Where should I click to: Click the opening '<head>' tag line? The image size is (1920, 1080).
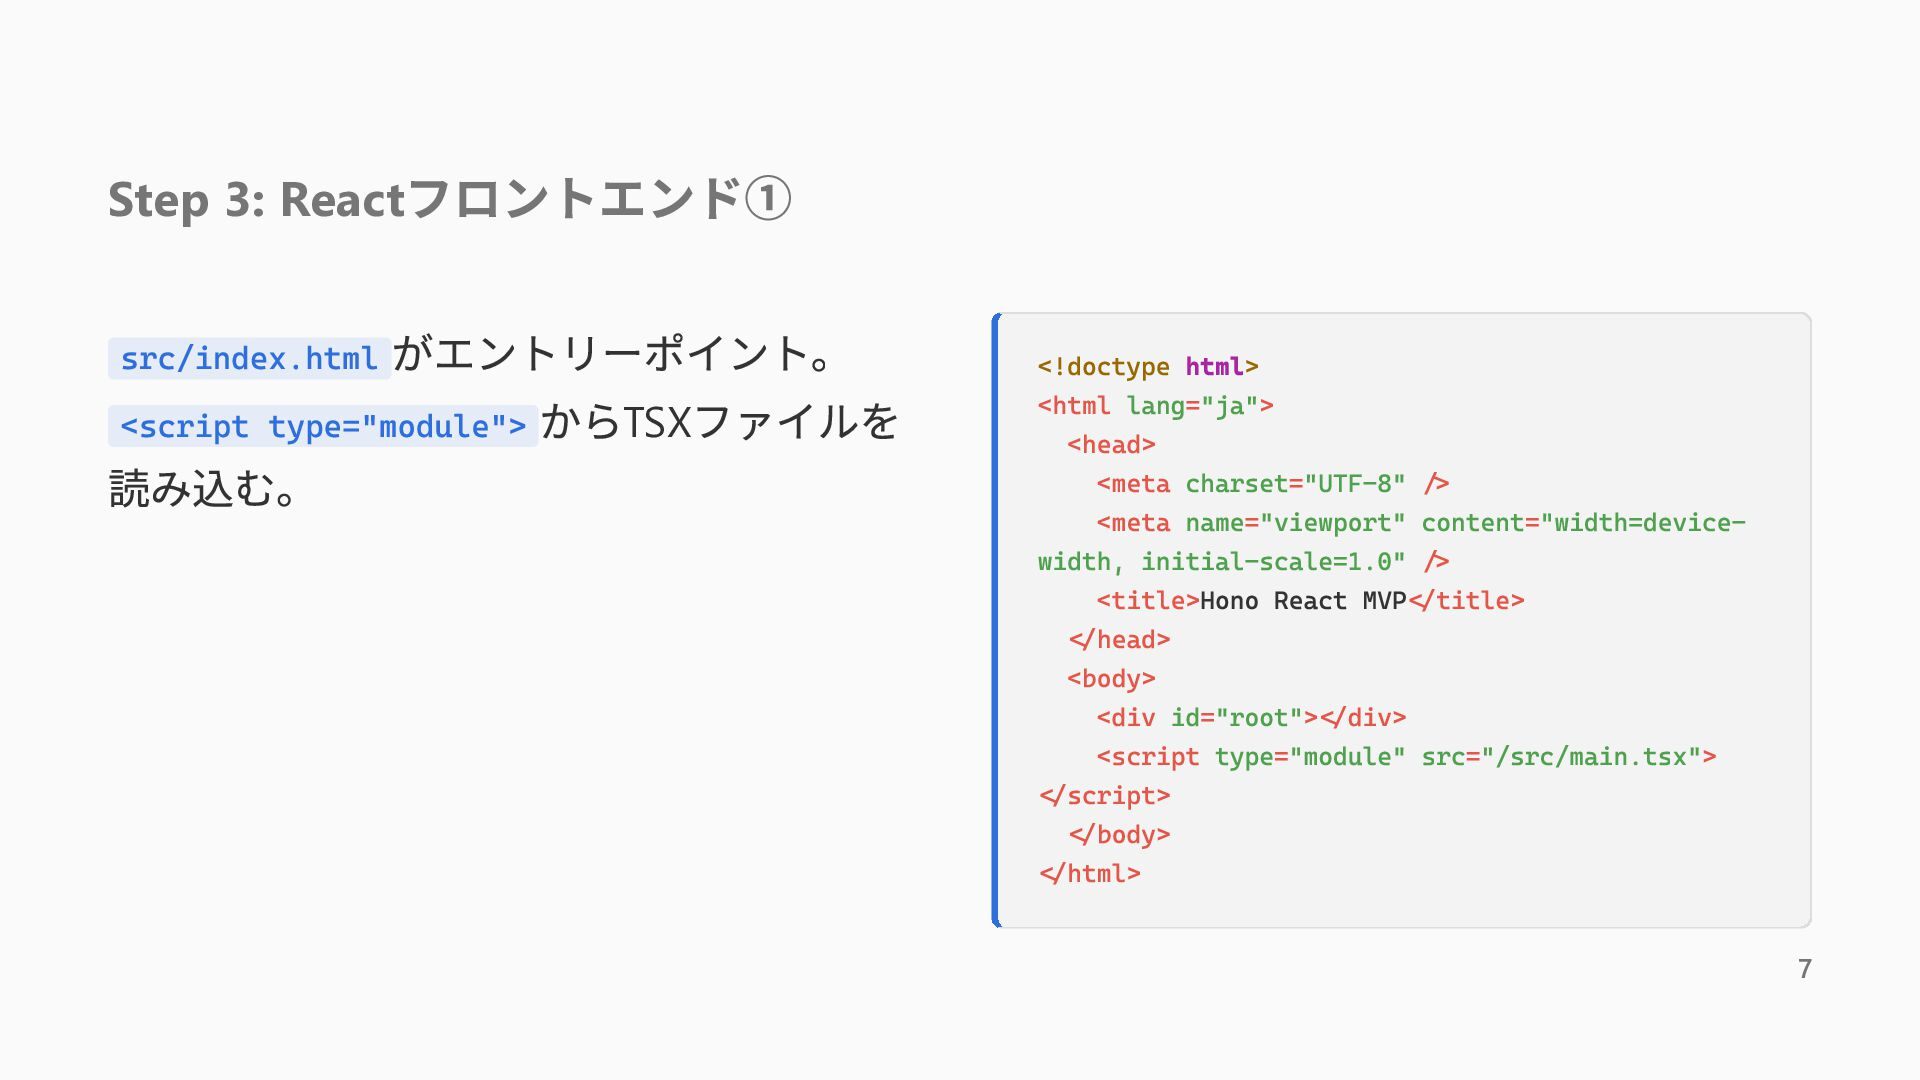click(x=1111, y=445)
